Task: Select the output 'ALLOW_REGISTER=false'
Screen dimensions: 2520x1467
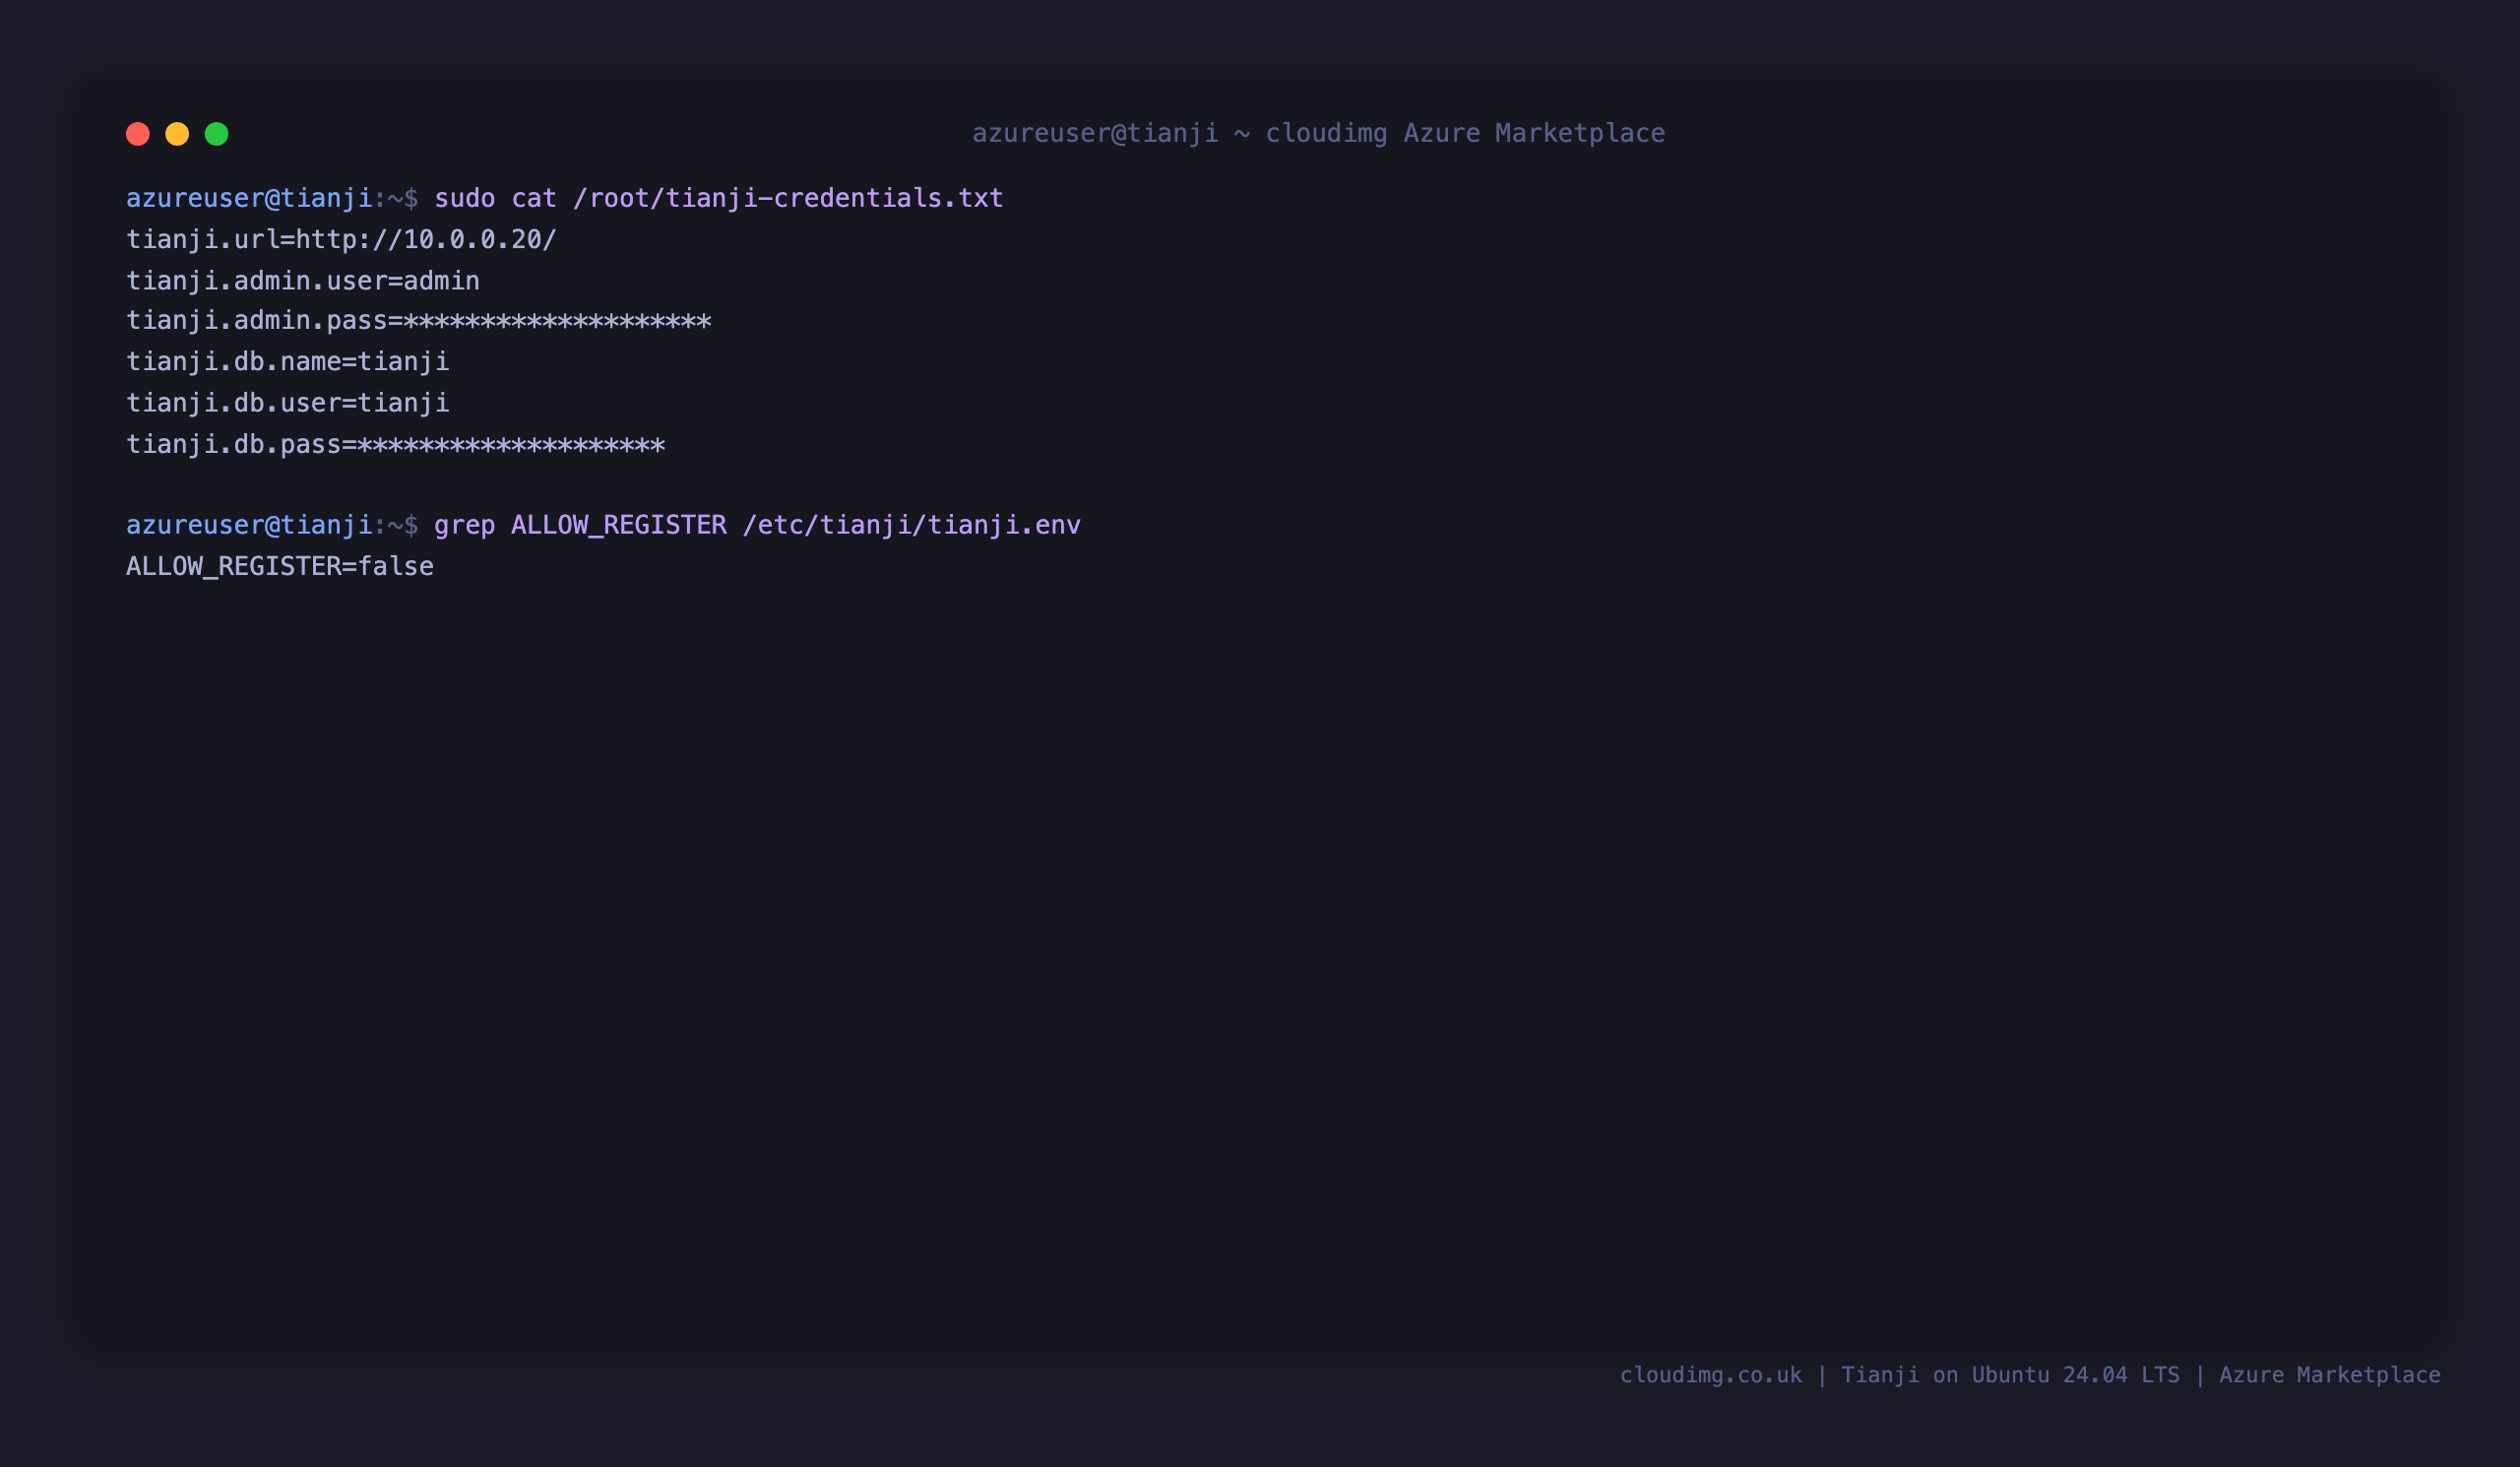Action: coord(280,567)
